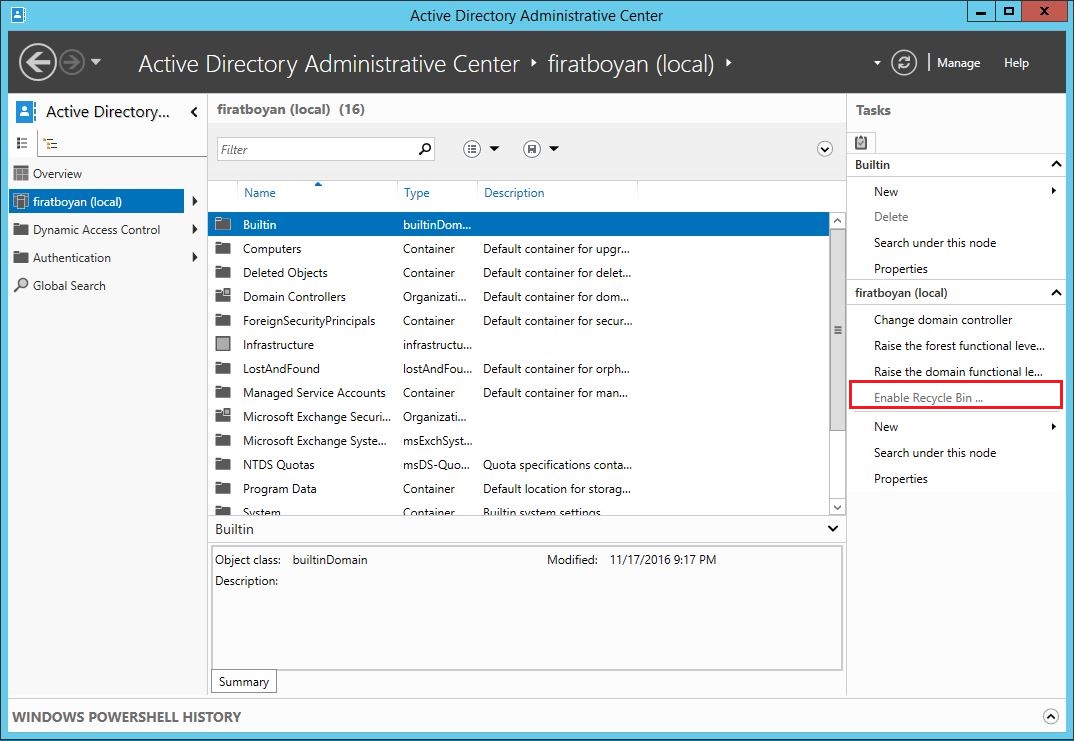Open Dynamic Access Control node
This screenshot has width=1074, height=741.
97,230
